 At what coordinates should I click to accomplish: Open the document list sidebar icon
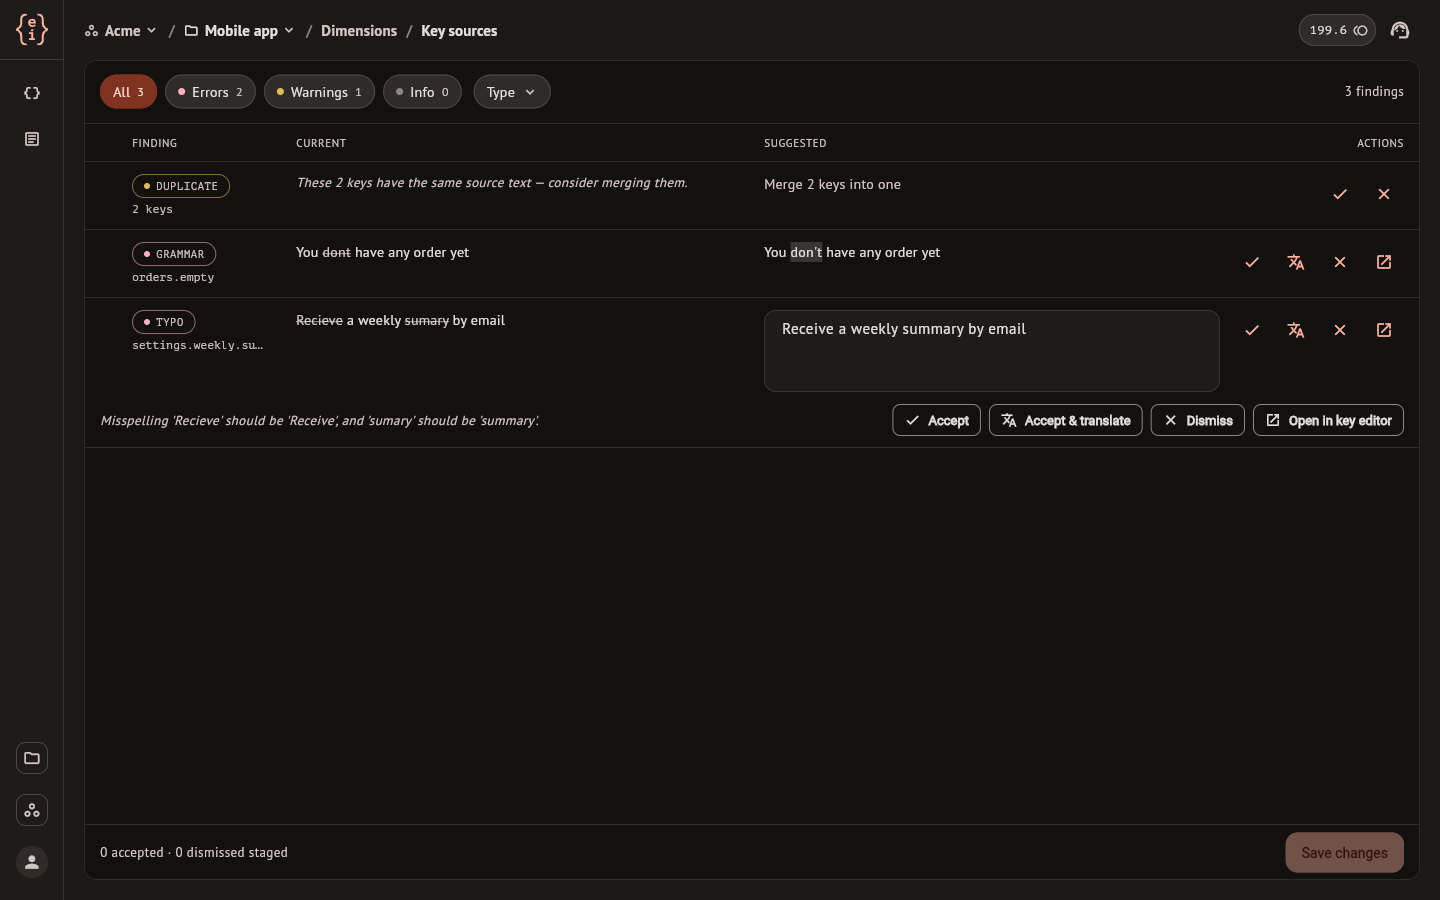32,139
